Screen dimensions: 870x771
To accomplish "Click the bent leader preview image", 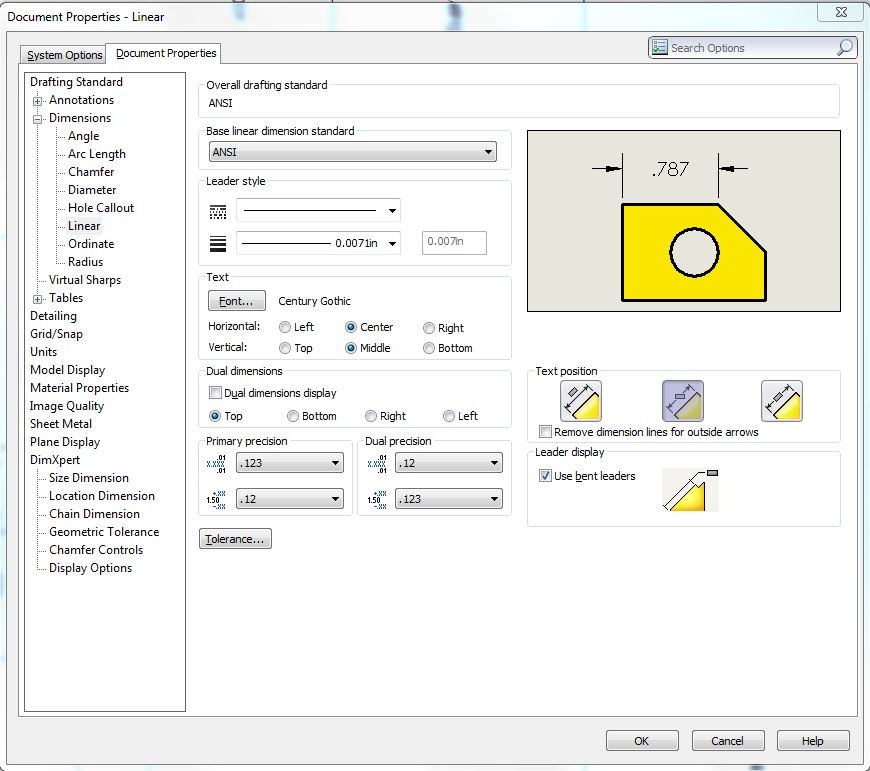I will 691,490.
